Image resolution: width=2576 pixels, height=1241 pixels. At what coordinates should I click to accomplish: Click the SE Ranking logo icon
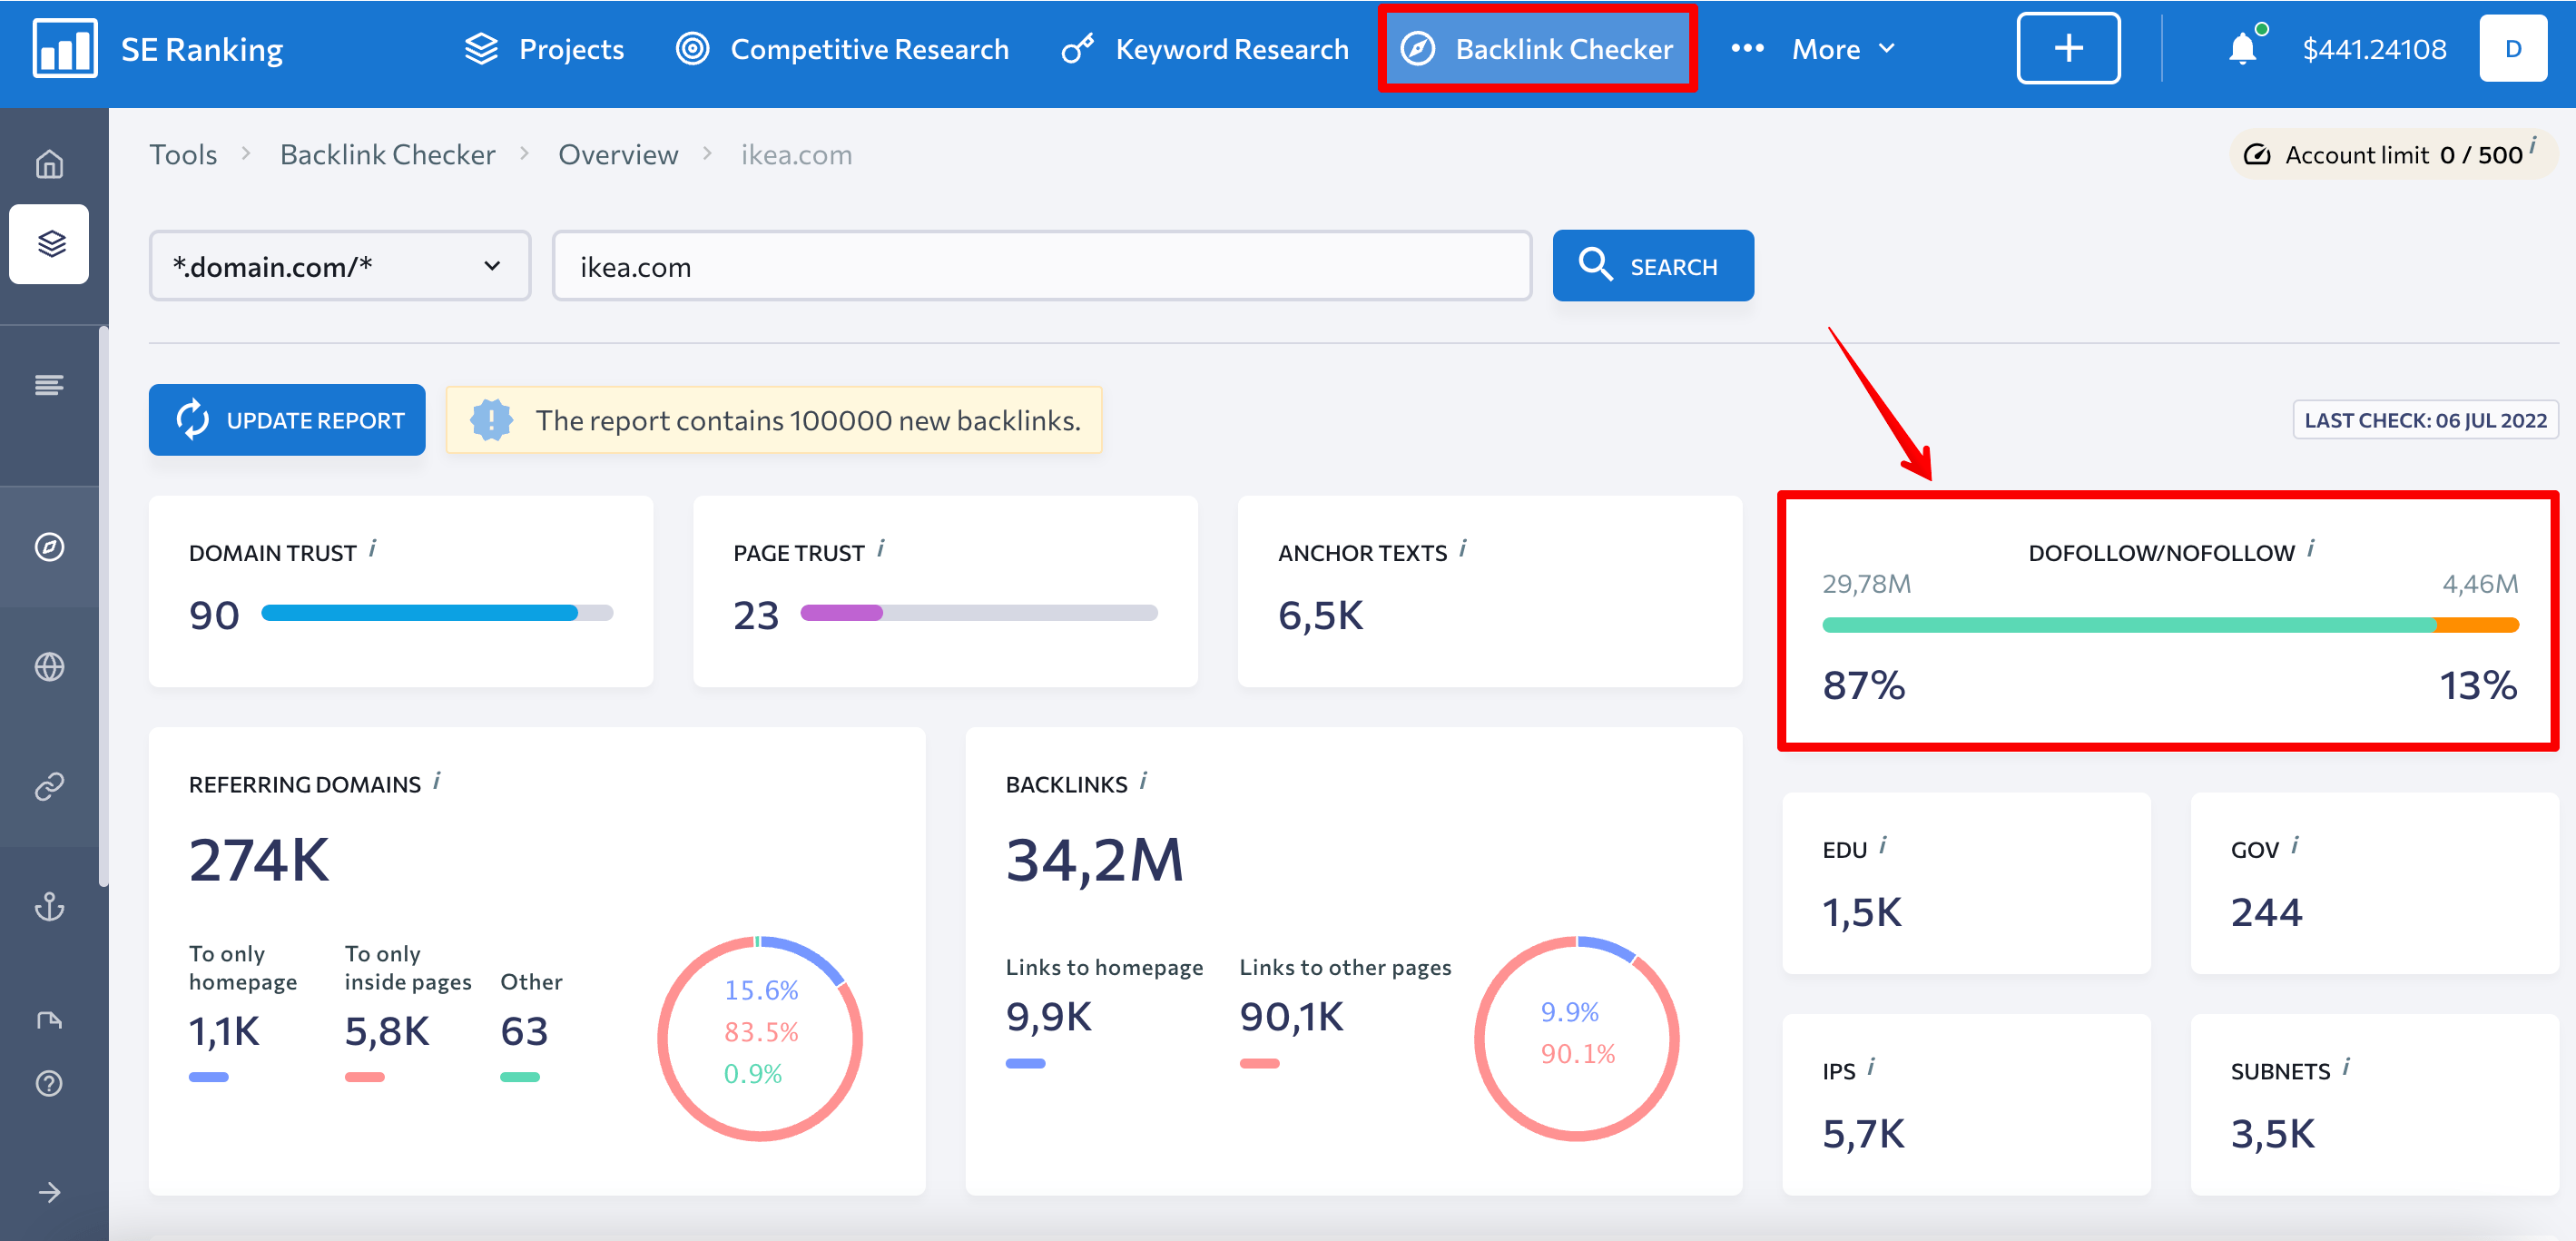65,48
